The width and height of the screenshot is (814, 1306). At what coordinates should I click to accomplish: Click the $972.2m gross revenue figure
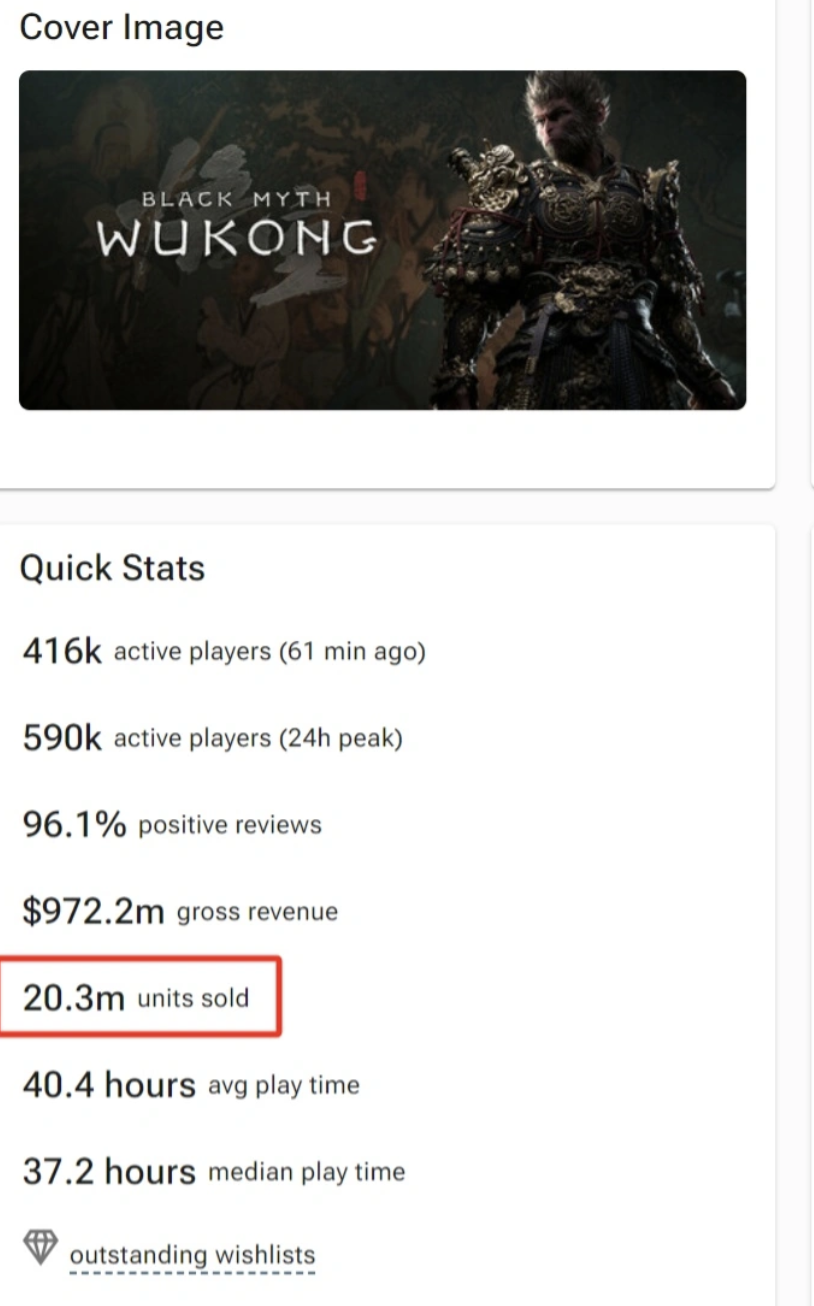click(x=93, y=912)
